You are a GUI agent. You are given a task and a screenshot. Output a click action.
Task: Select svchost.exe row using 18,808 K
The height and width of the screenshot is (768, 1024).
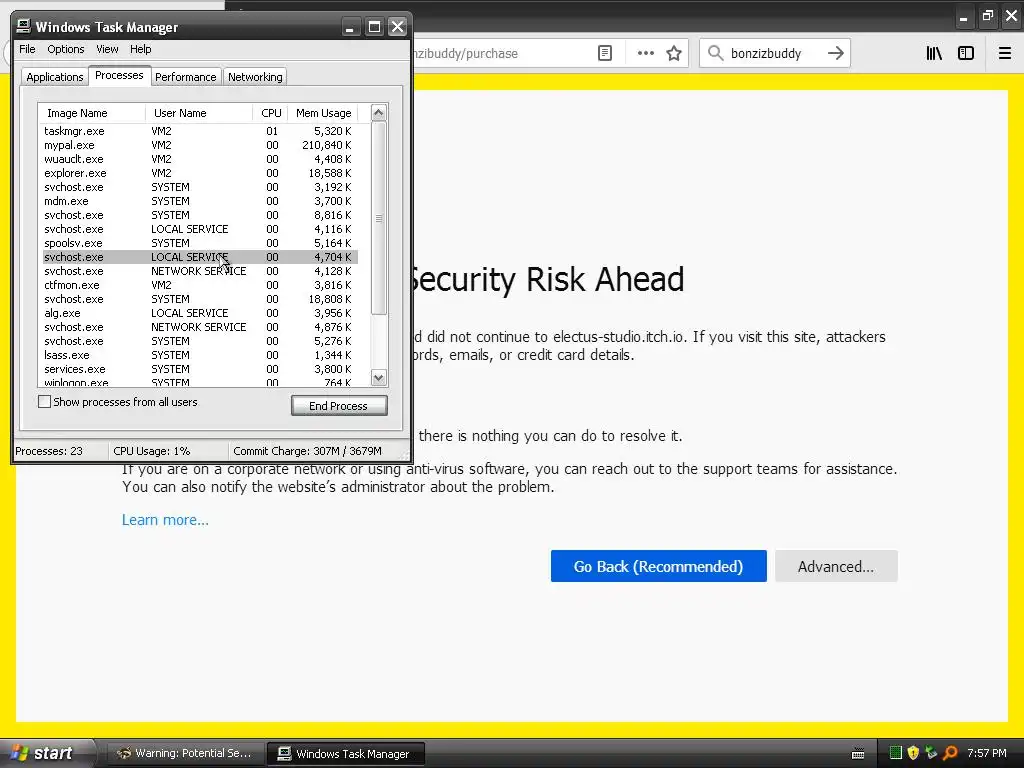point(199,299)
